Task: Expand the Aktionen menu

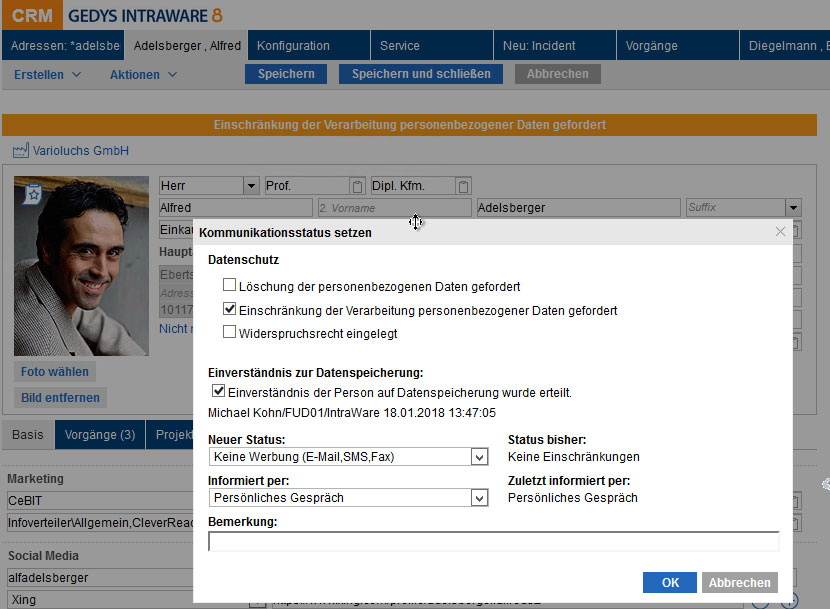Action: (x=143, y=75)
